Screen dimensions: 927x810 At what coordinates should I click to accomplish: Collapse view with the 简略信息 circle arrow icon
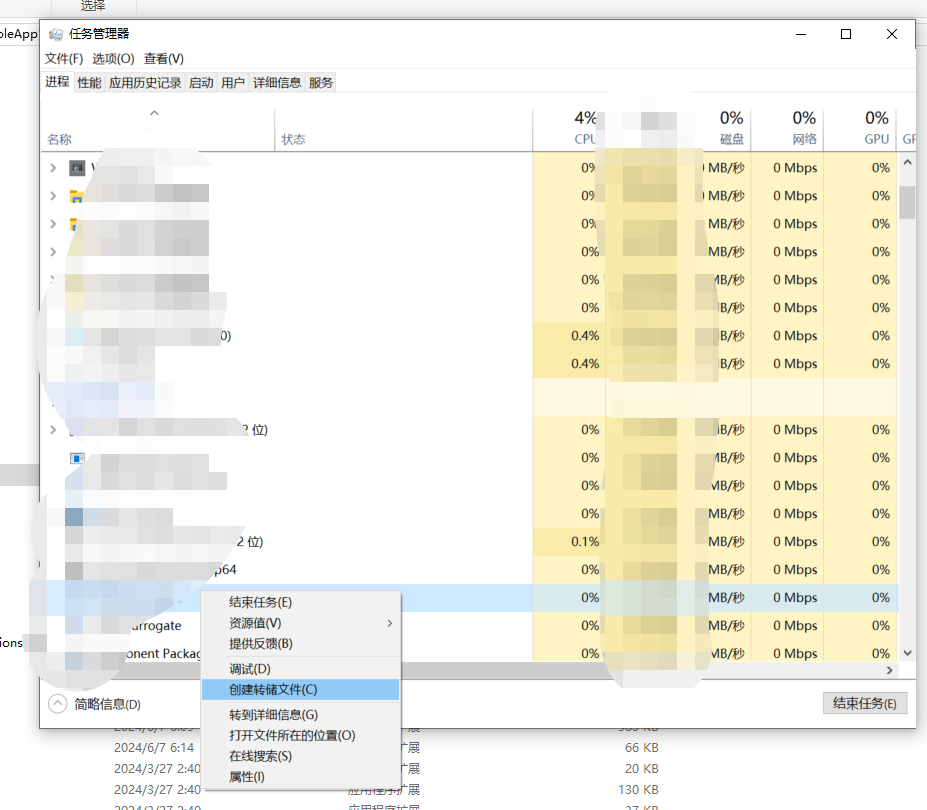[57, 704]
